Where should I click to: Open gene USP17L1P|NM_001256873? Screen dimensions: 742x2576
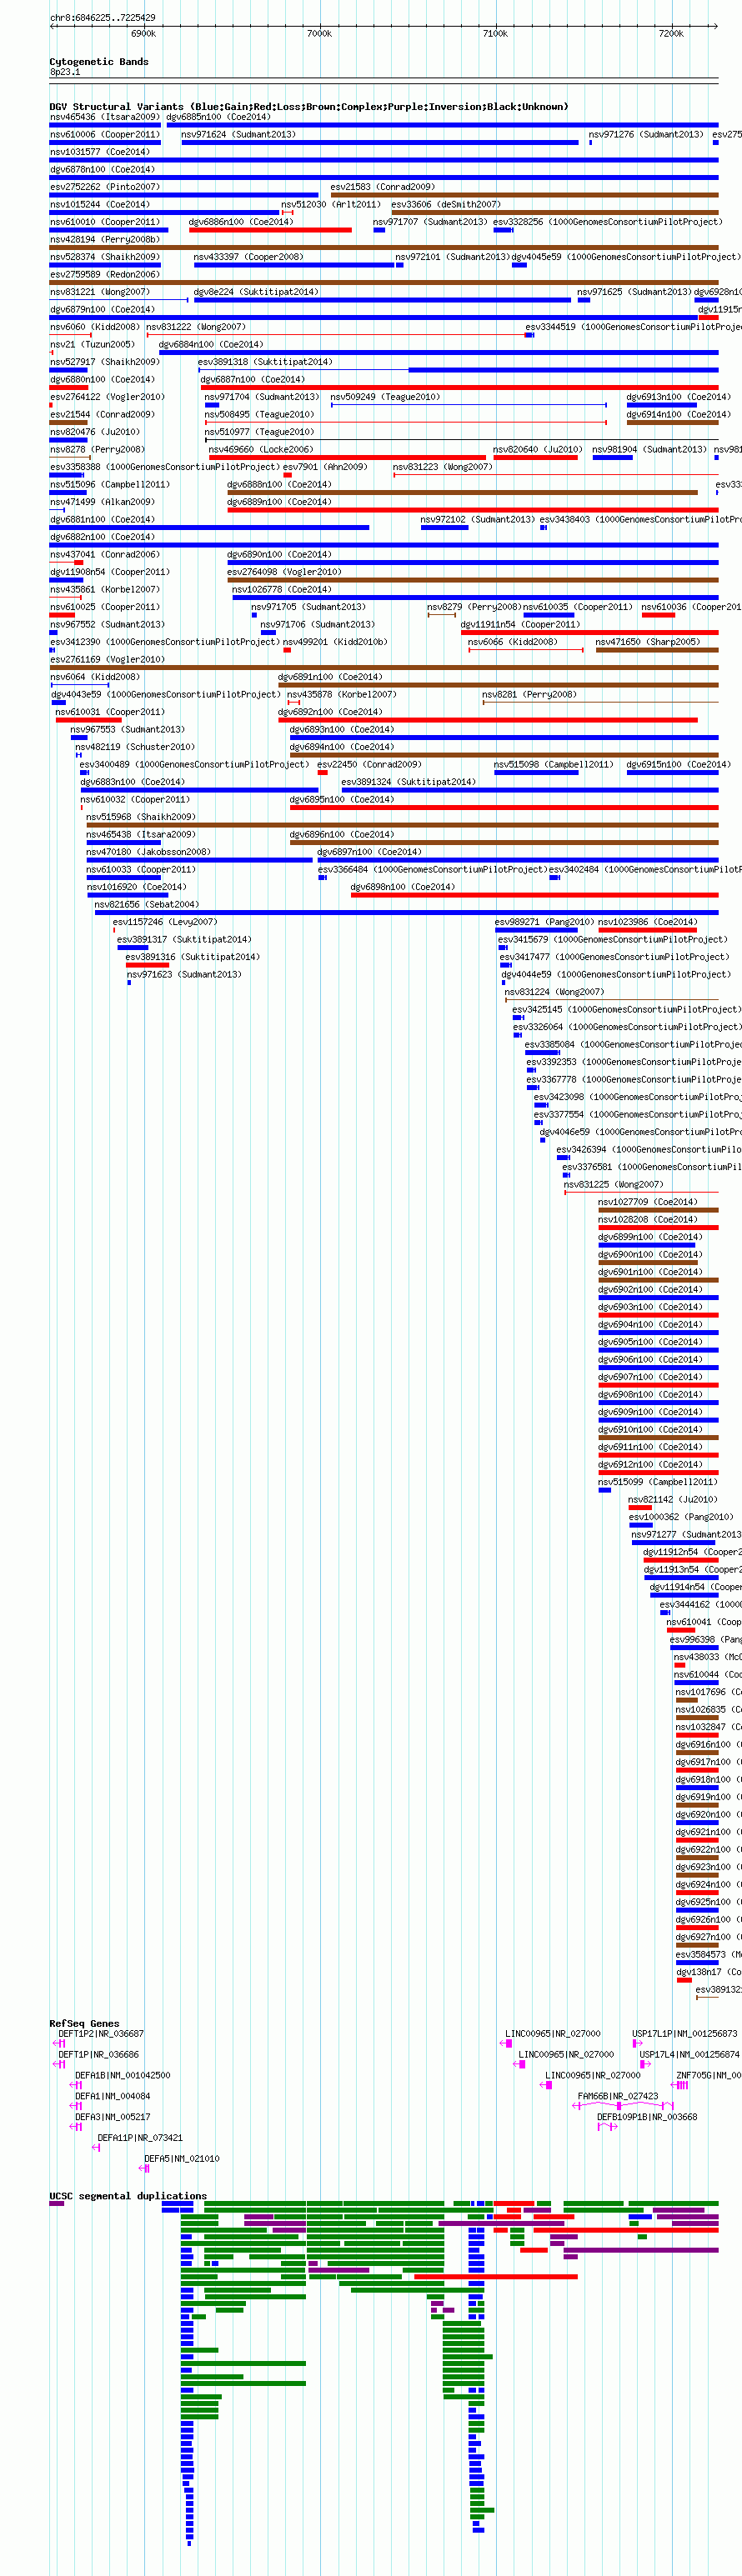point(685,2034)
